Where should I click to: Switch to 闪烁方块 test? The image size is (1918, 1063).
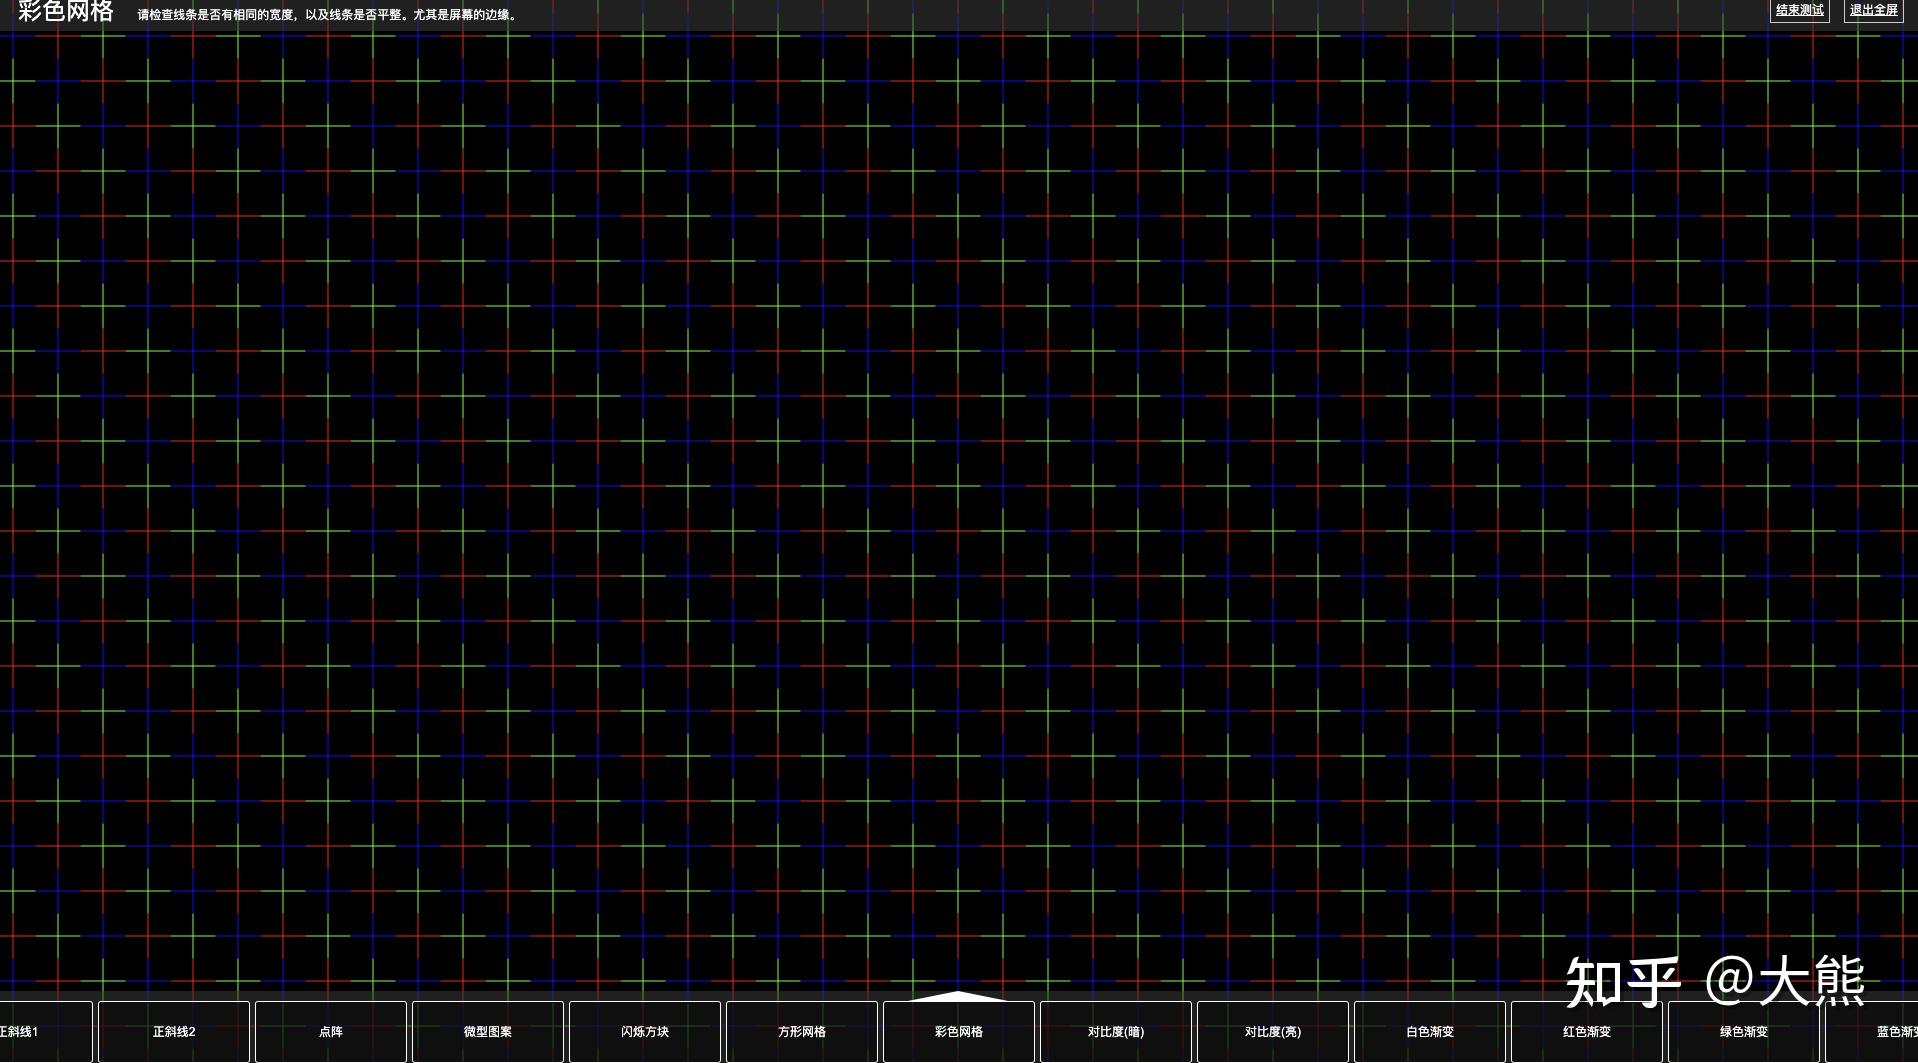(x=645, y=1032)
